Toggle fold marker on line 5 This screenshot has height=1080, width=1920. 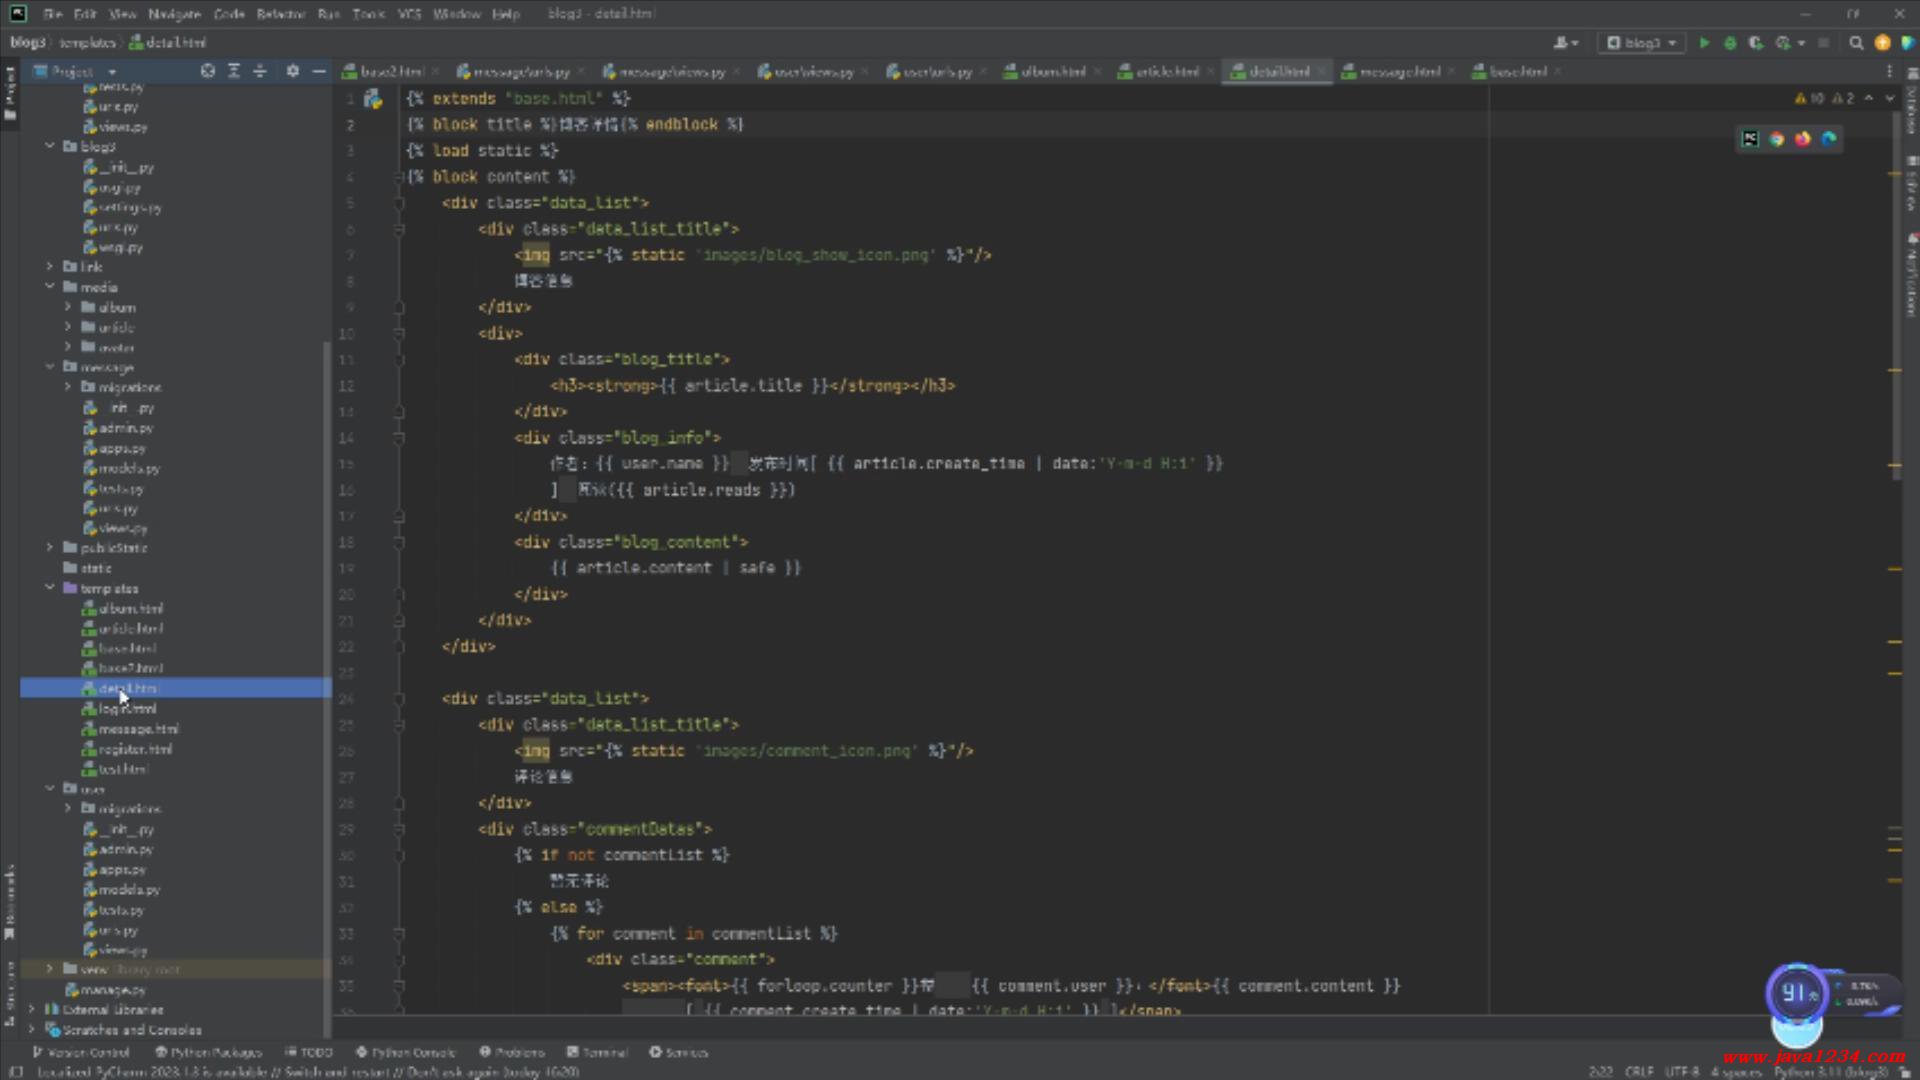399,203
